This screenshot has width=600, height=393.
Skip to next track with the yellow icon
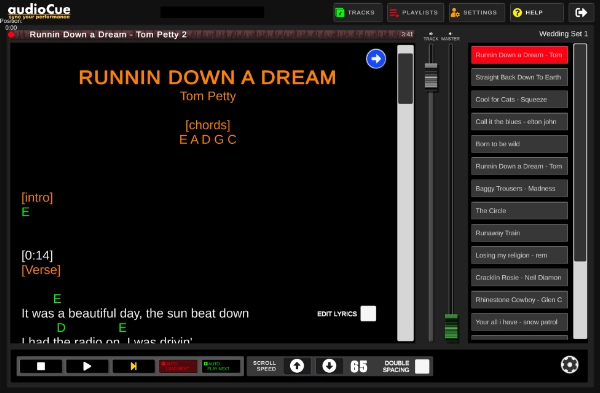coord(134,366)
